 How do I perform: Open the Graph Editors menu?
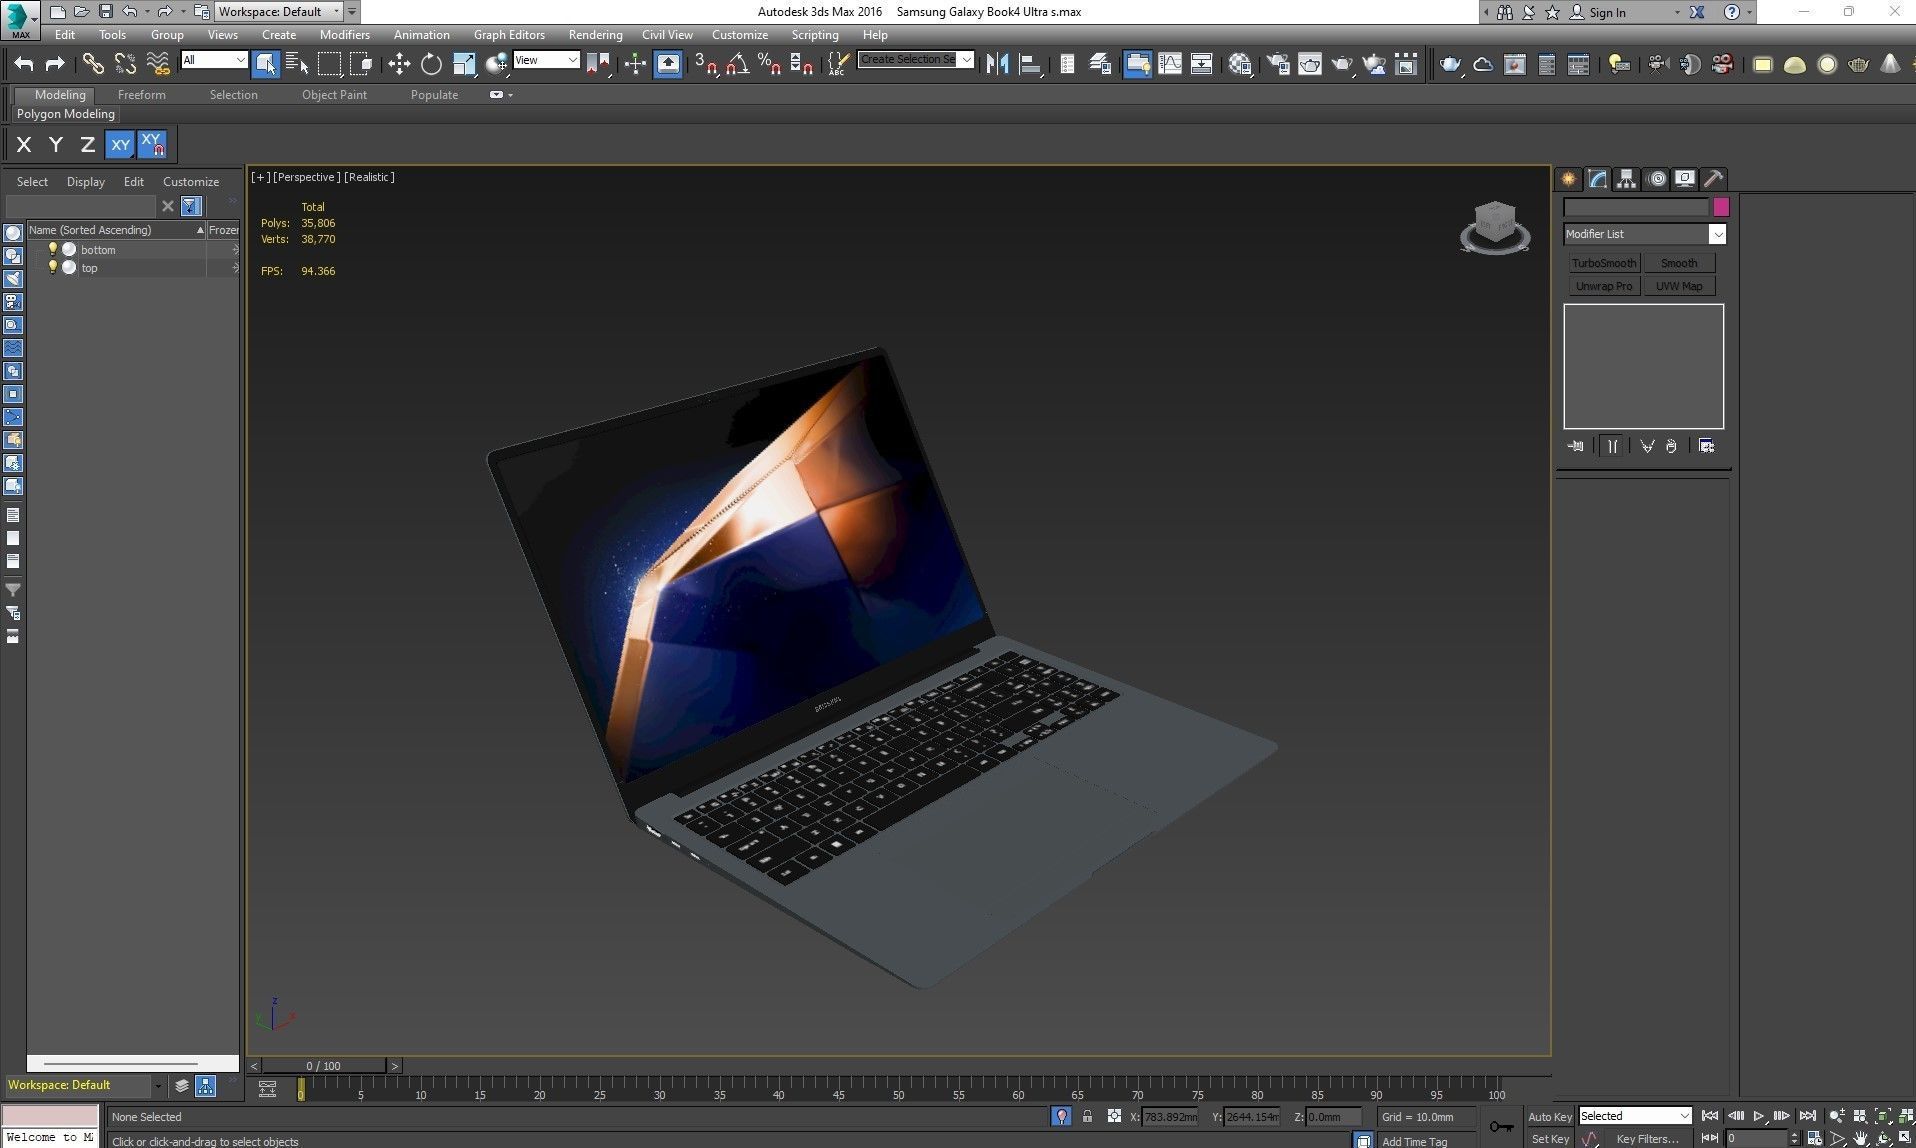click(509, 35)
